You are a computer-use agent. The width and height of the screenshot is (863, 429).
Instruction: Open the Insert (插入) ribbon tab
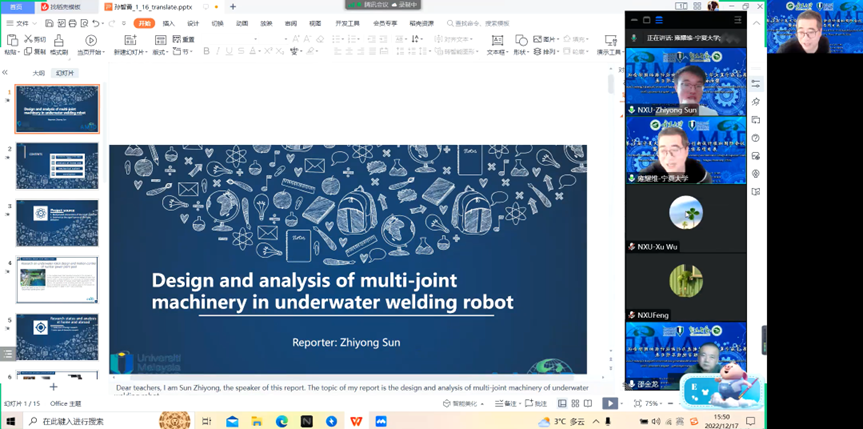(x=168, y=23)
